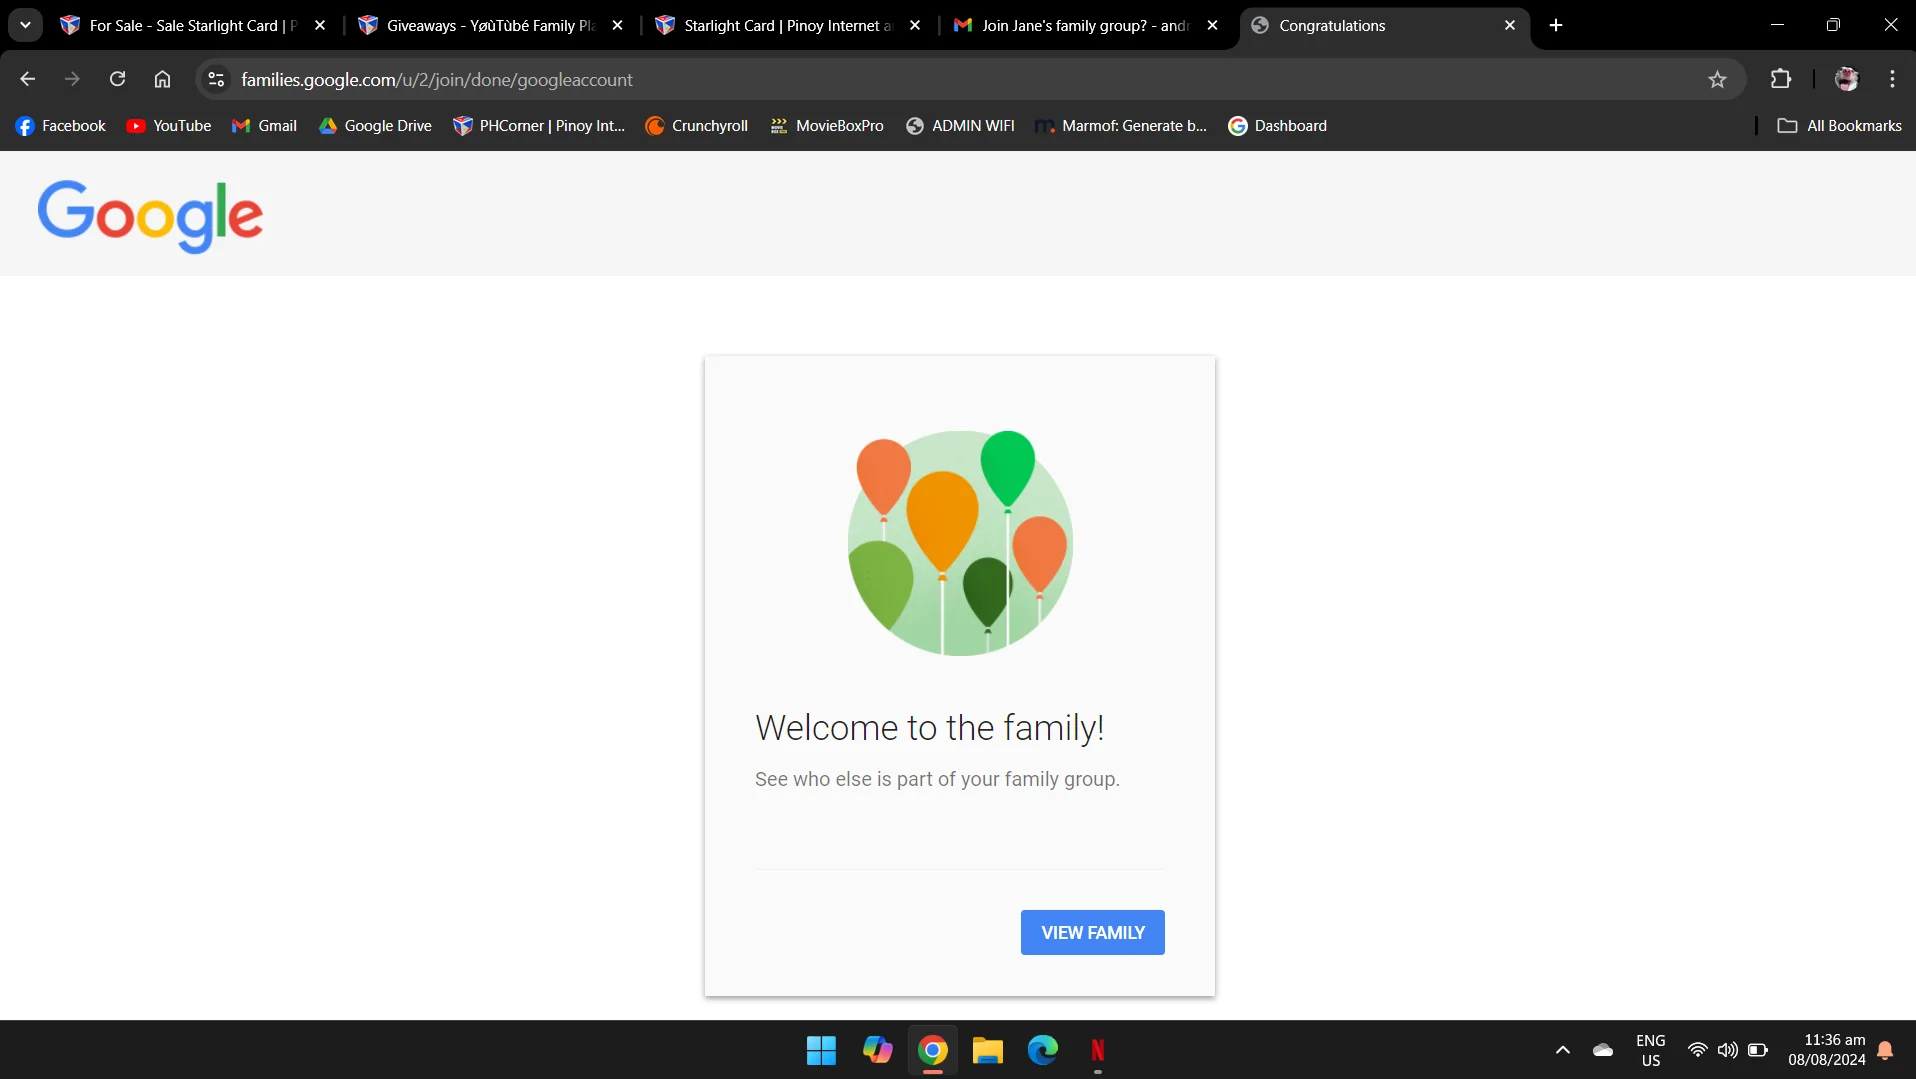Viewport: 1916px width, 1079px height.
Task: Close the Giveaways tab
Action: (618, 25)
